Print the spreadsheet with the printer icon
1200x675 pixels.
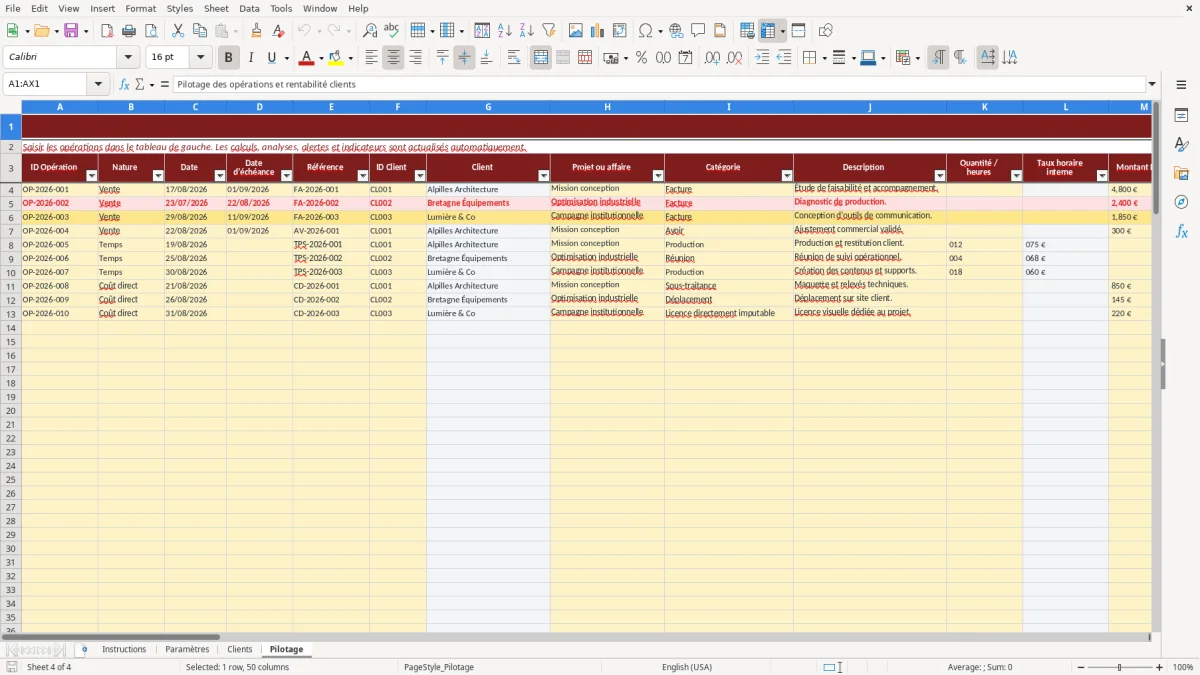coord(129,31)
